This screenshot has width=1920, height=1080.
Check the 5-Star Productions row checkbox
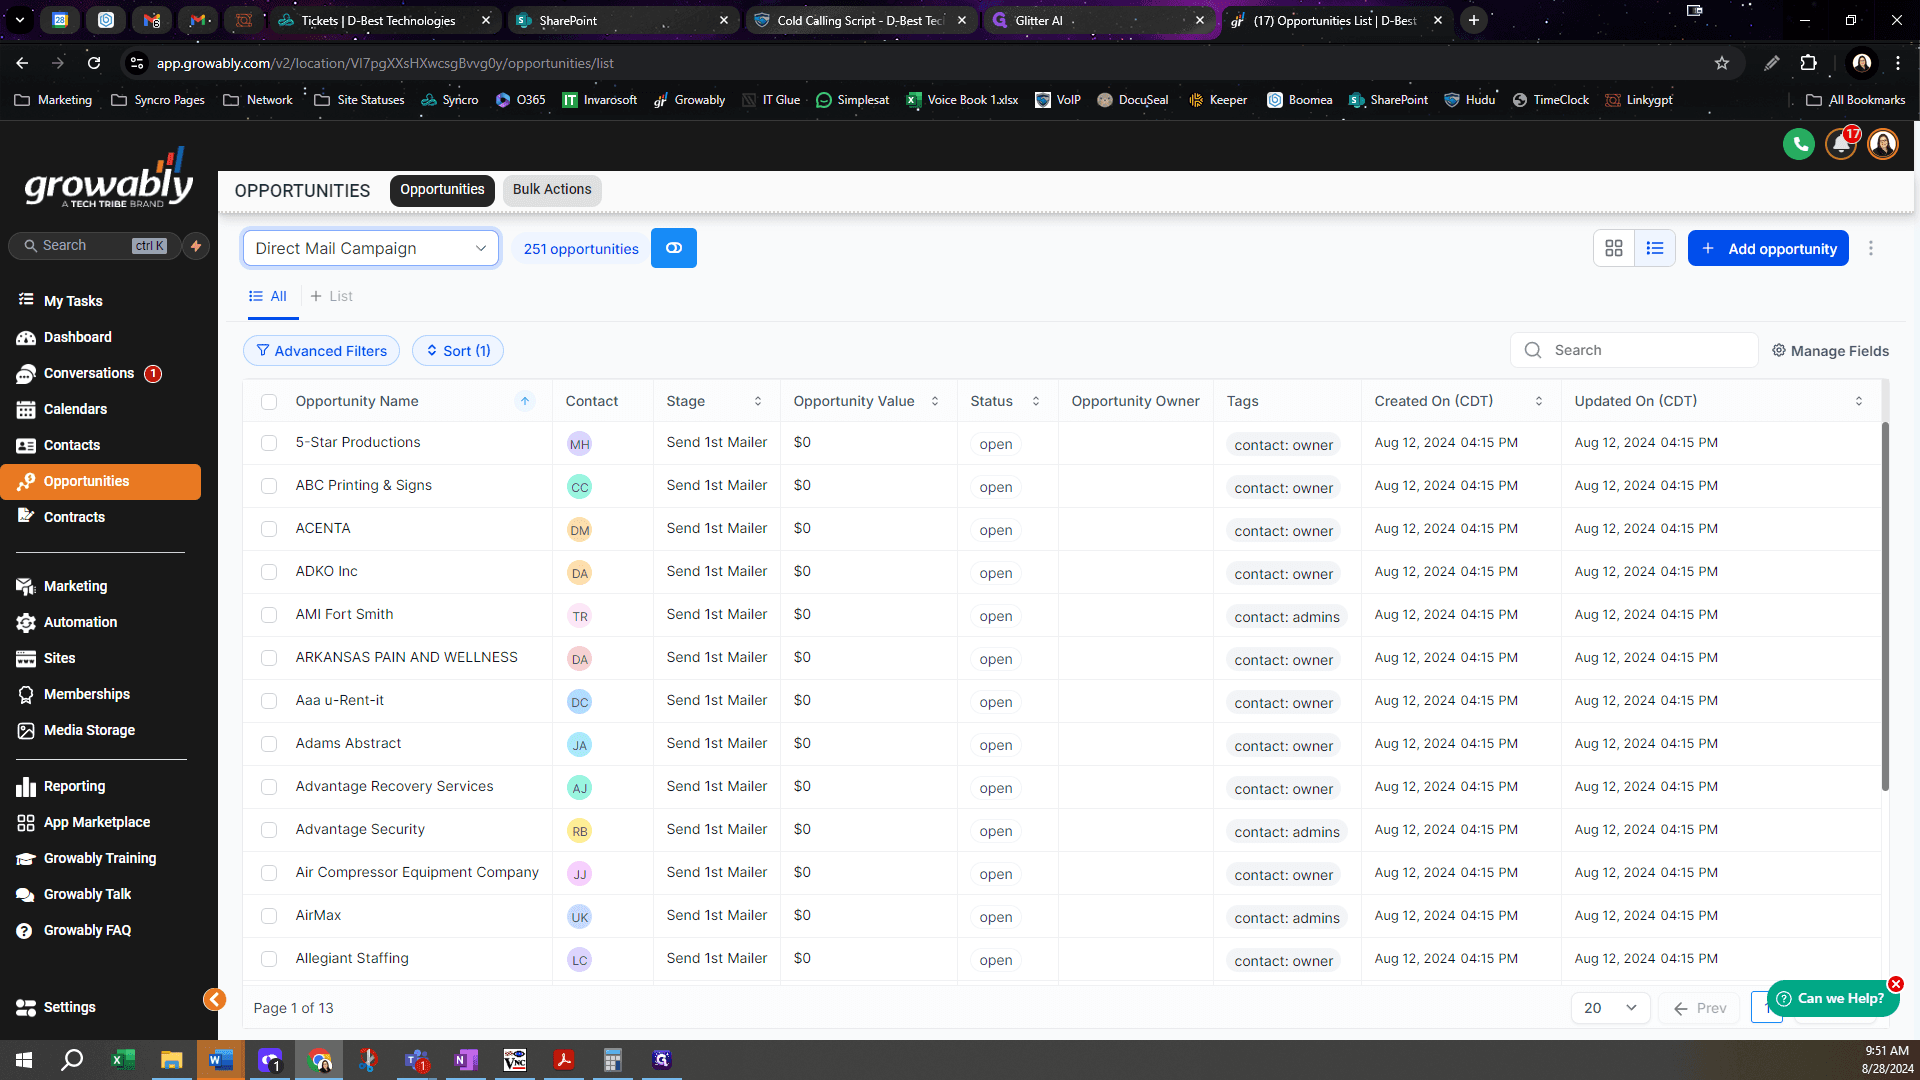click(269, 443)
